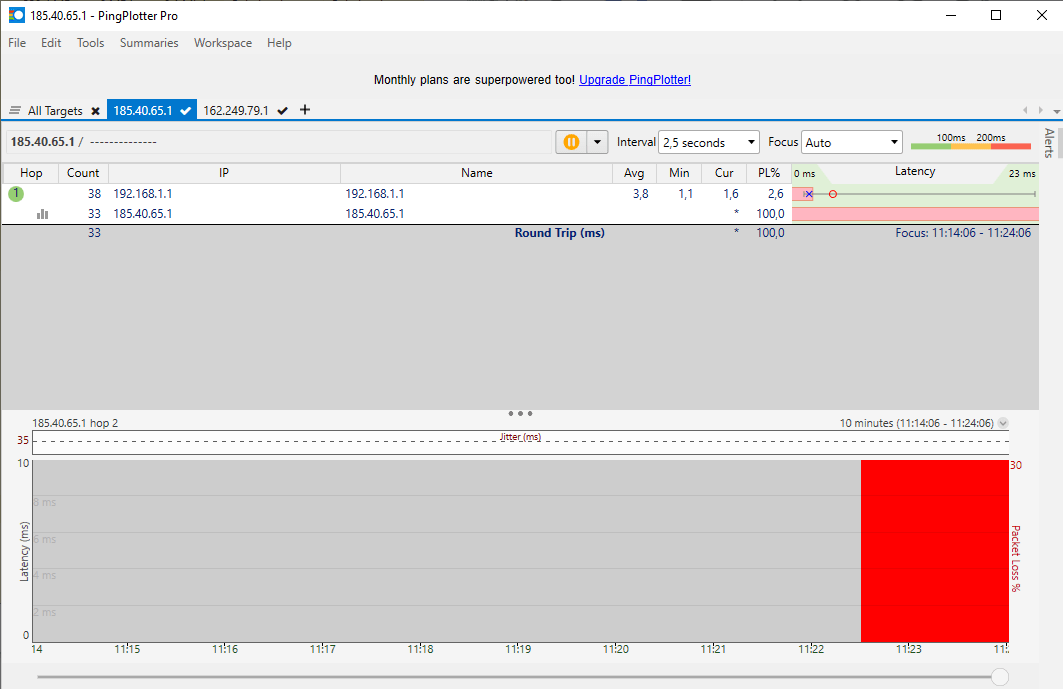Click the 185.40.65.1 hop 2 graph title
Screen dimensions: 1063x689
(75, 423)
